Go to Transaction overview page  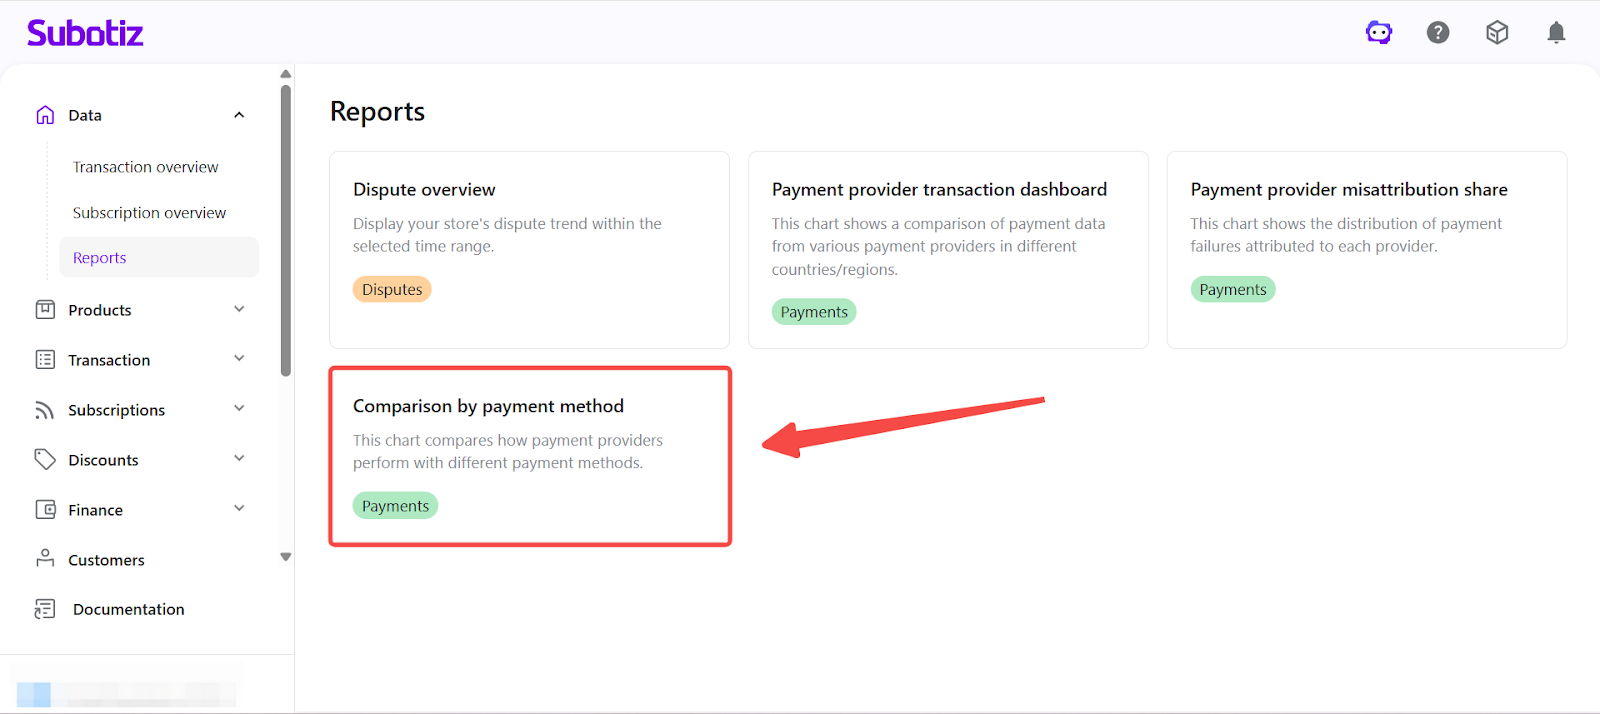145,167
